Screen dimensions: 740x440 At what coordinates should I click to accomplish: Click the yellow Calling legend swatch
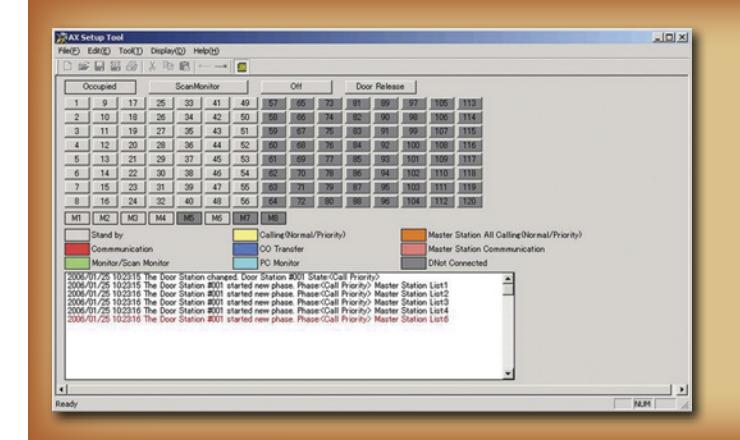pyautogui.click(x=245, y=235)
